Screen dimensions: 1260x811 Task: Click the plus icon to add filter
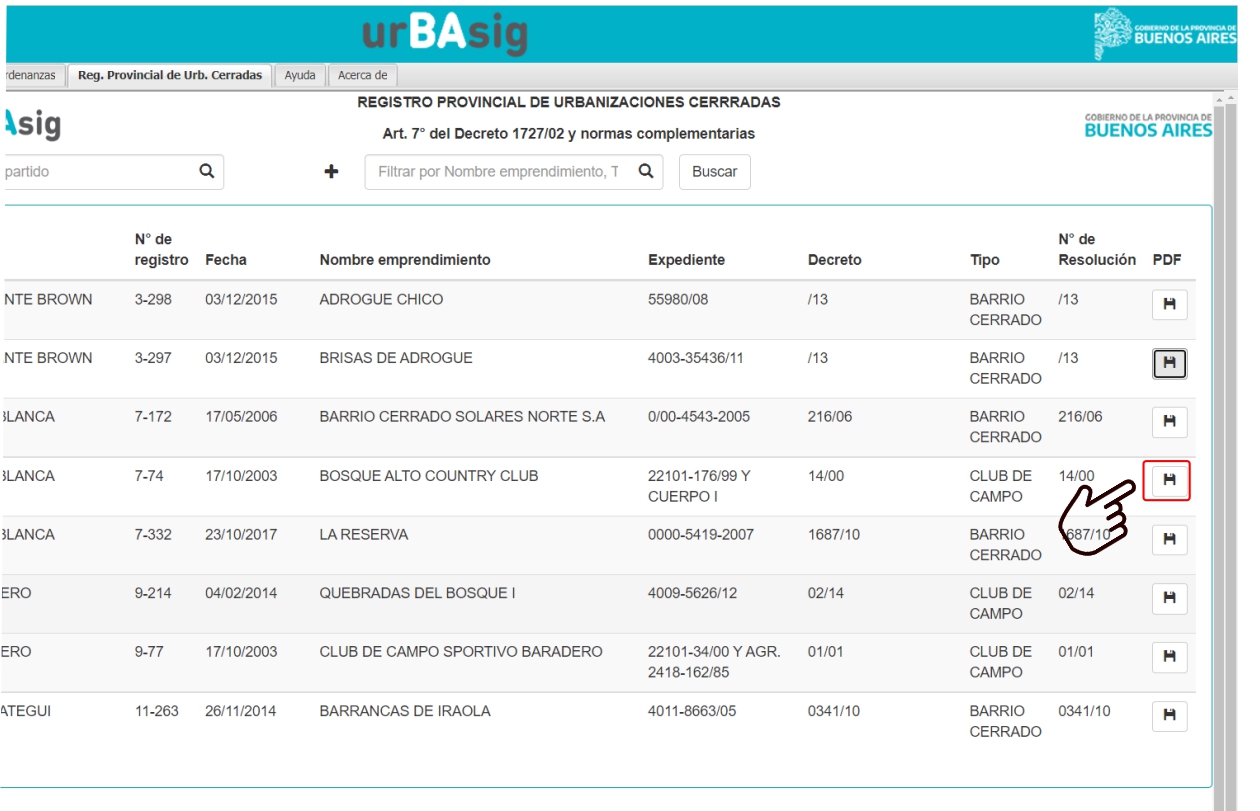click(x=331, y=172)
